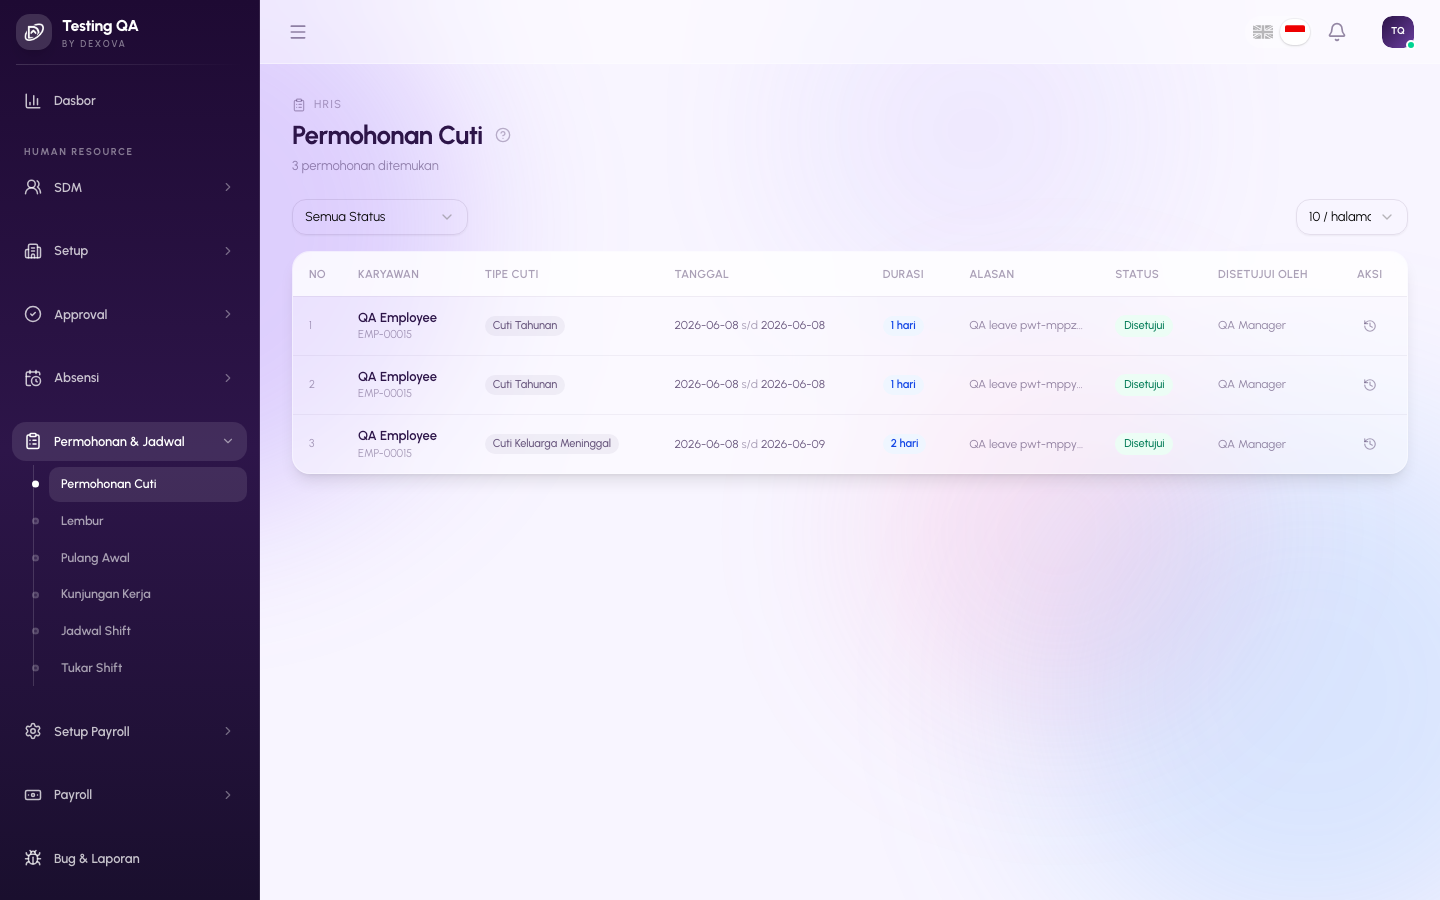
Task: Click date 2026-06-08 s/d 2026-06-09
Action: click(749, 444)
